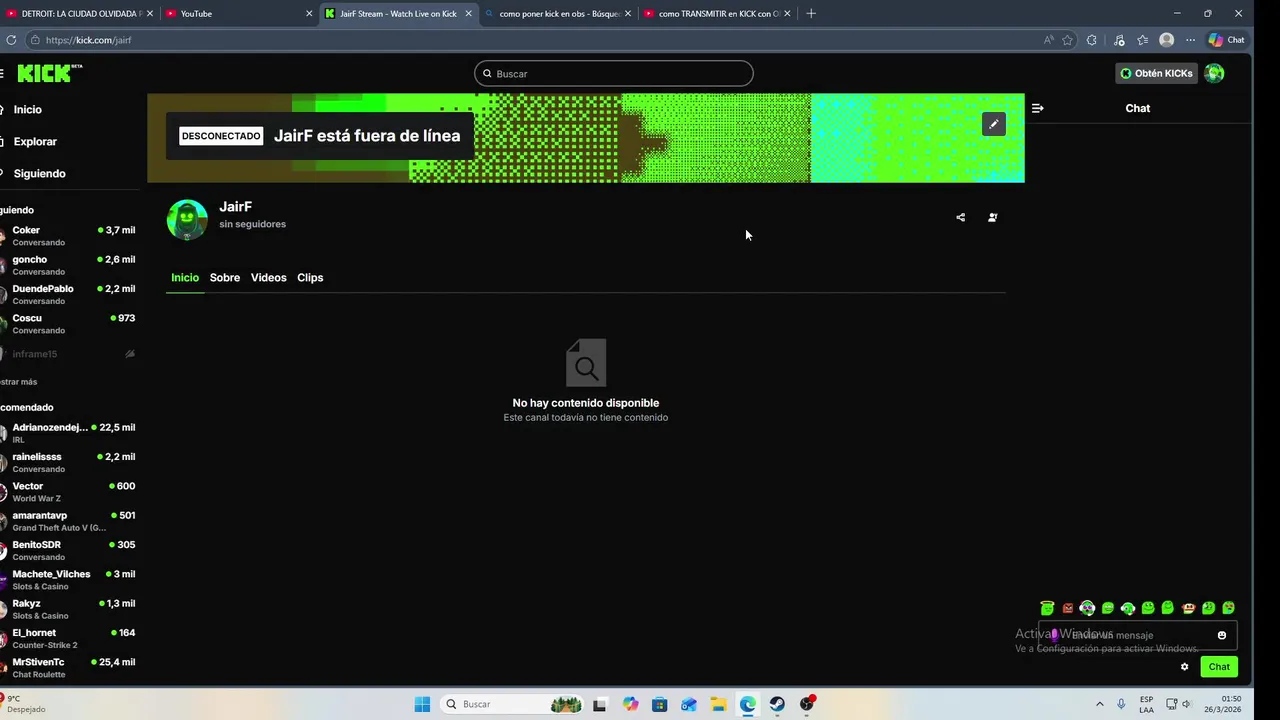Open Microsoft Store from the taskbar
Image resolution: width=1280 pixels, height=720 pixels.
point(659,704)
